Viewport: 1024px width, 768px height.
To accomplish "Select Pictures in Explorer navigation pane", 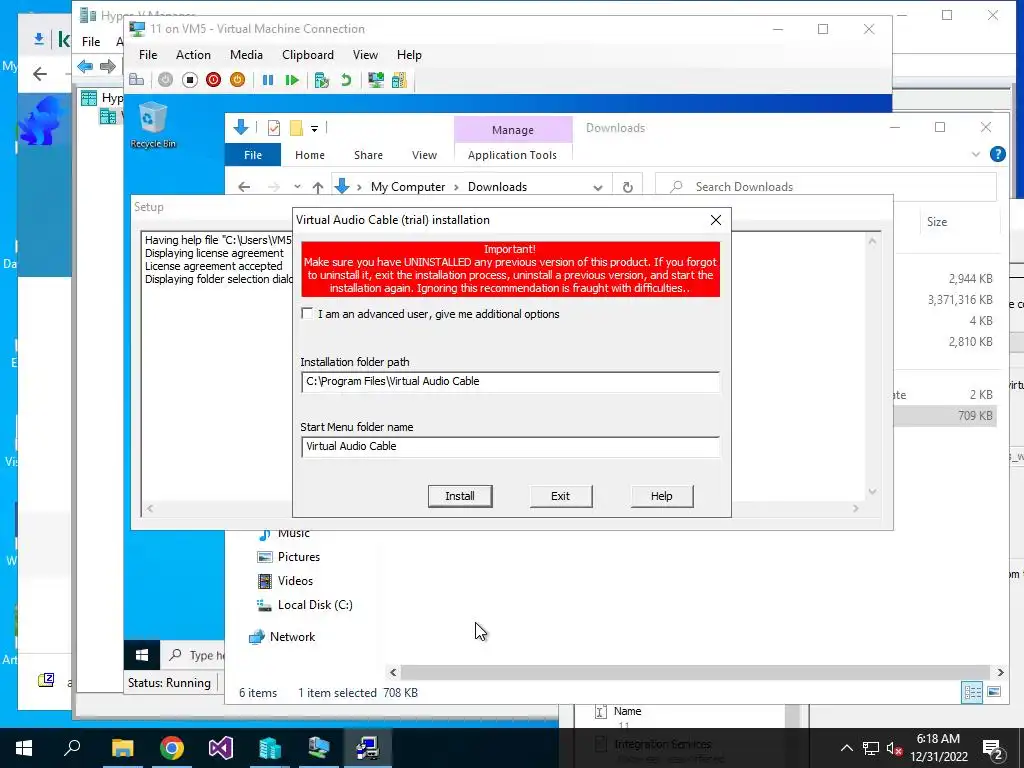I will pos(298,557).
